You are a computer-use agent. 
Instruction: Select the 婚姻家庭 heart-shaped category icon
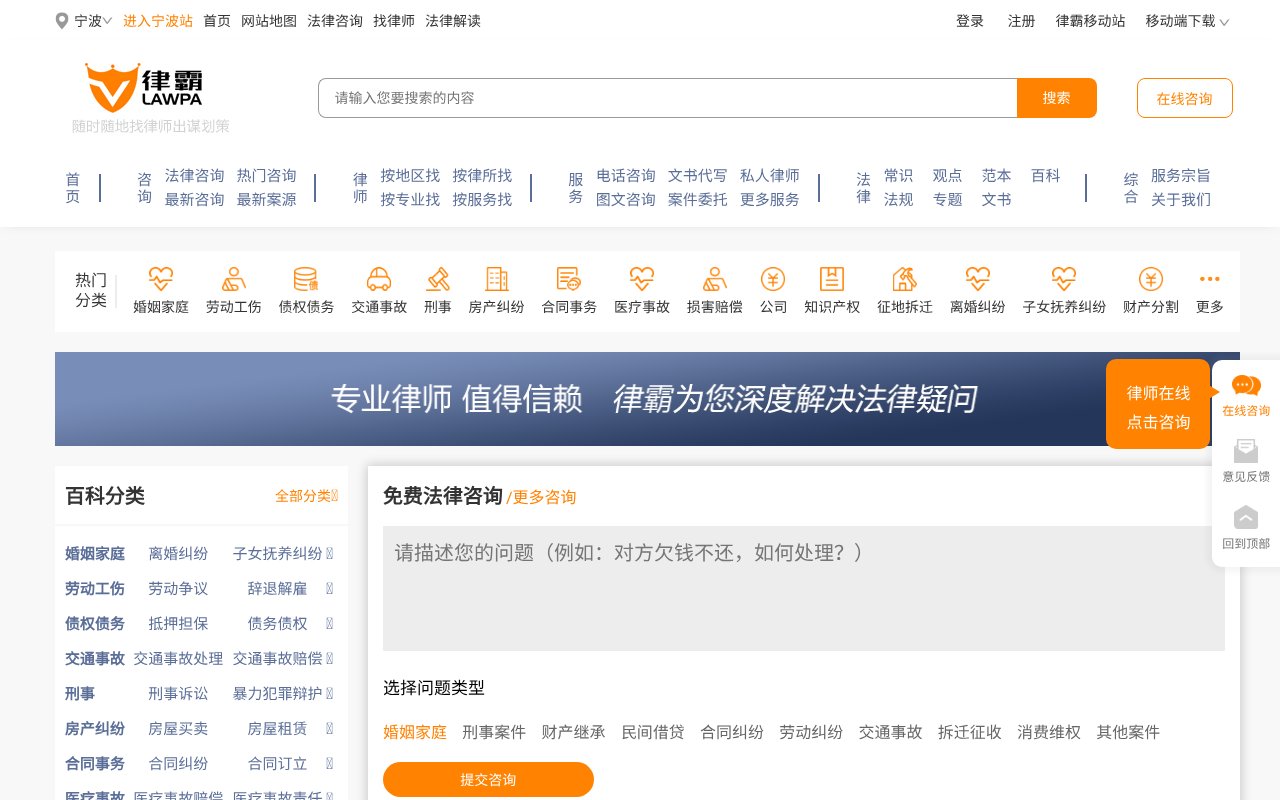click(160, 279)
